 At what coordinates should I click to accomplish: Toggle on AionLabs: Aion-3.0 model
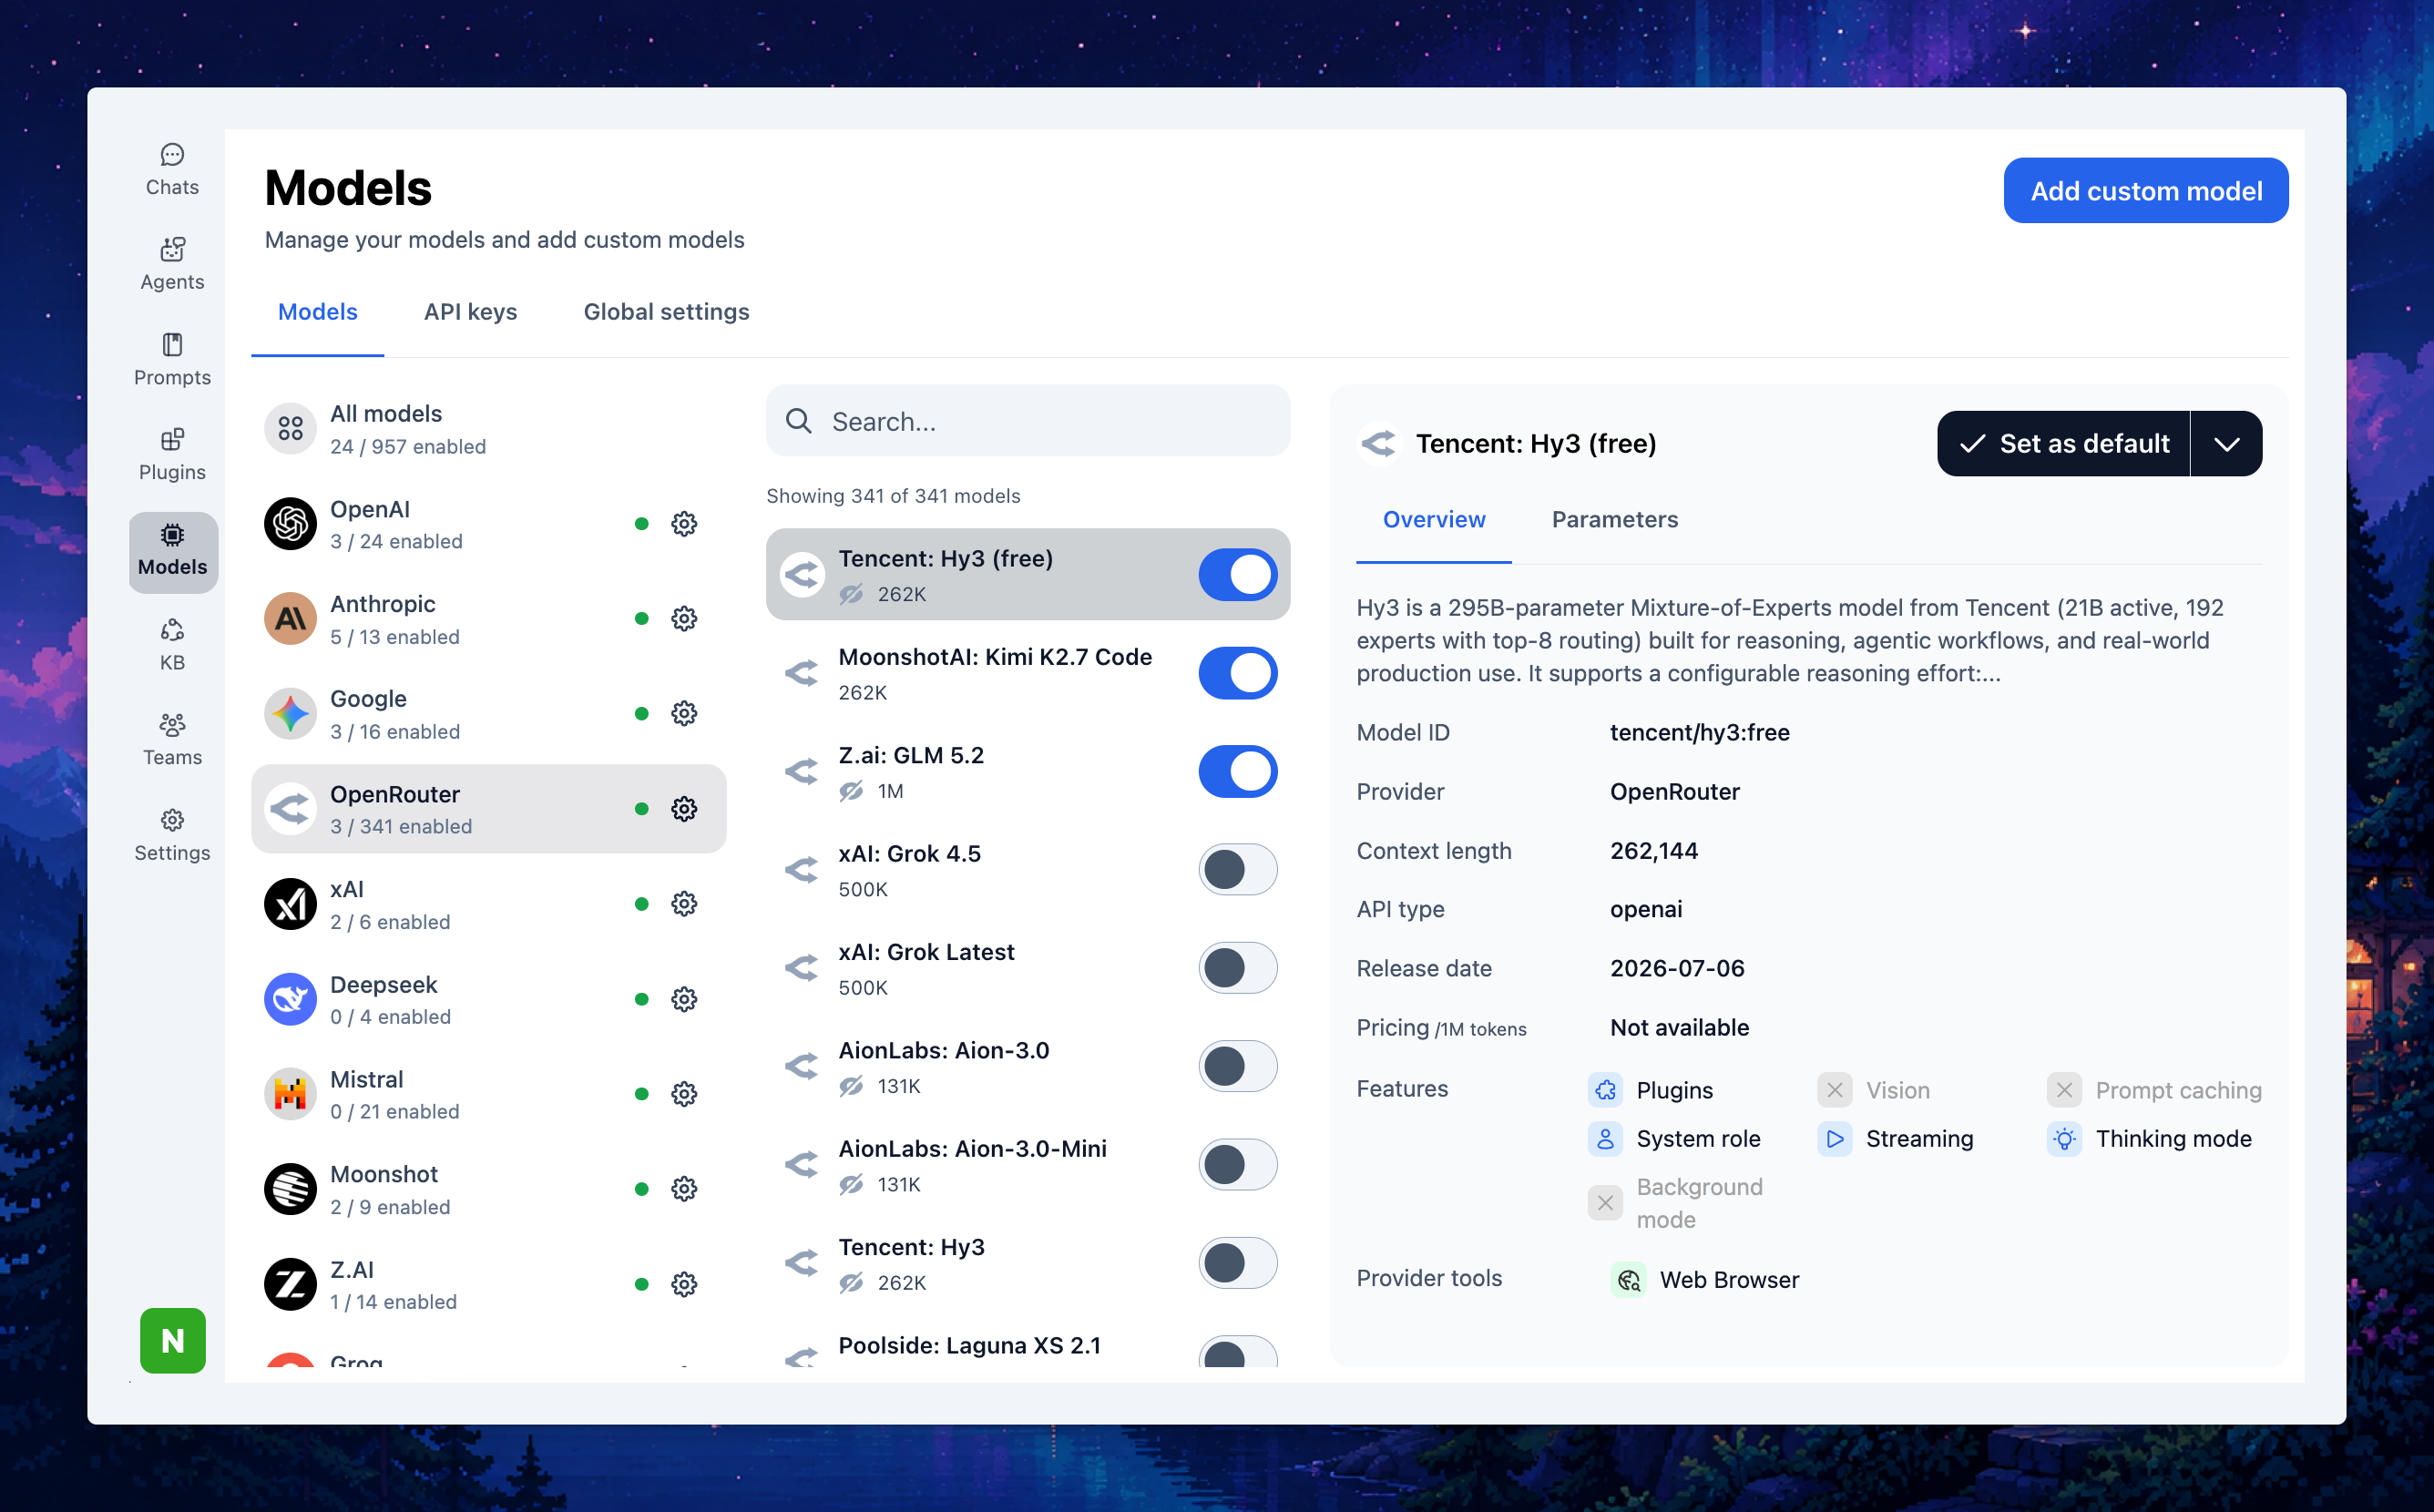1238,1067
